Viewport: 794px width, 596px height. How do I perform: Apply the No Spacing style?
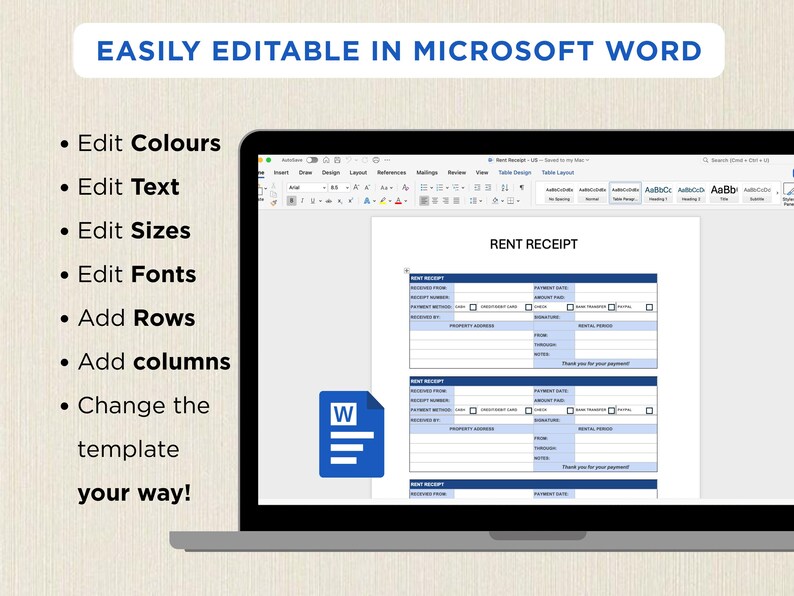[559, 193]
